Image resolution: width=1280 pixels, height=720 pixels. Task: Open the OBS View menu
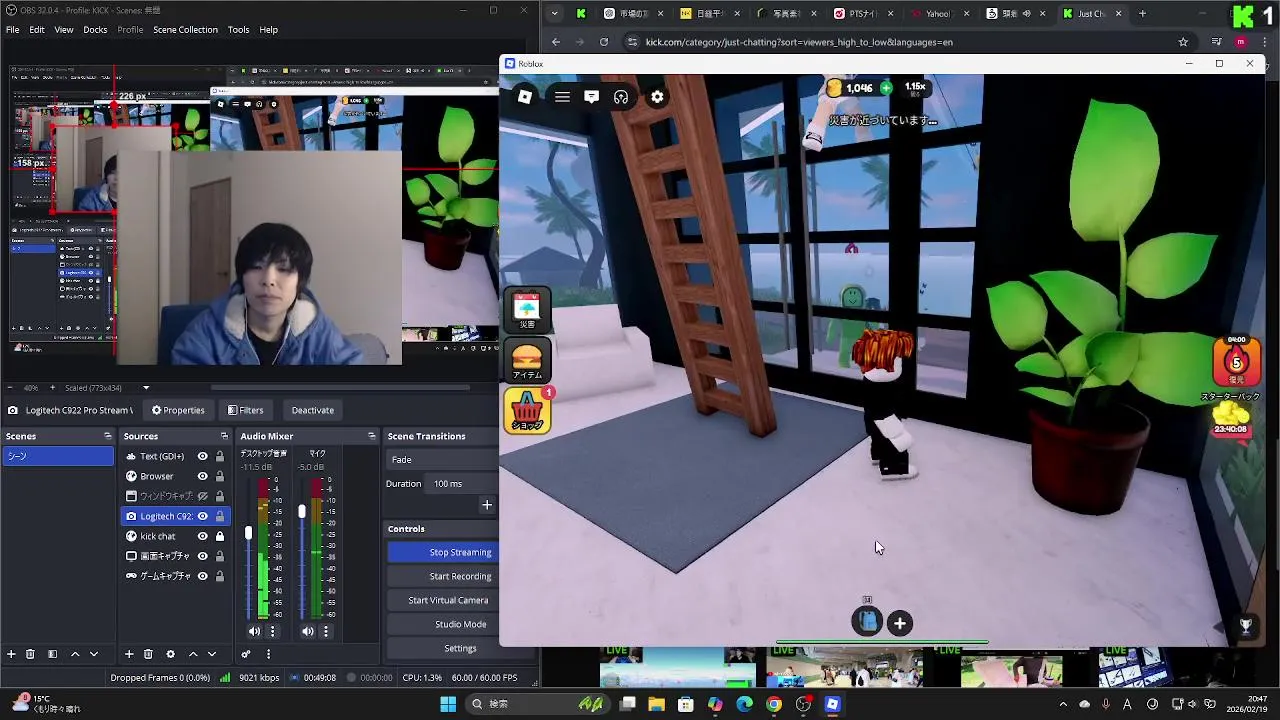click(x=64, y=30)
